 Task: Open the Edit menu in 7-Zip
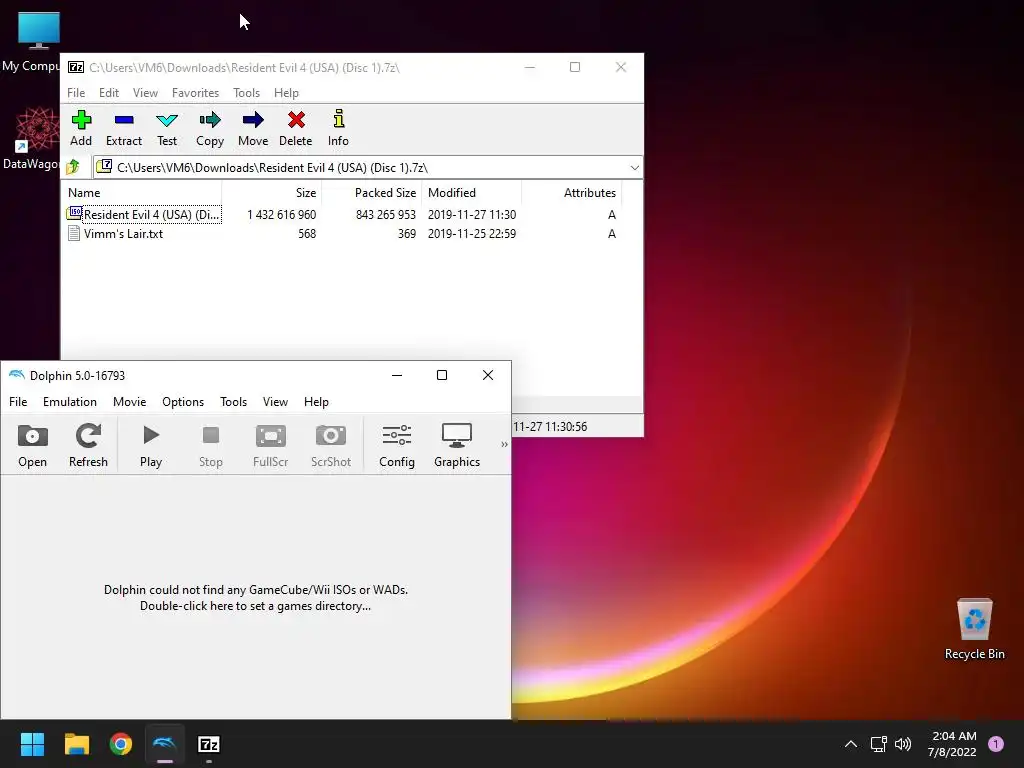point(108,93)
